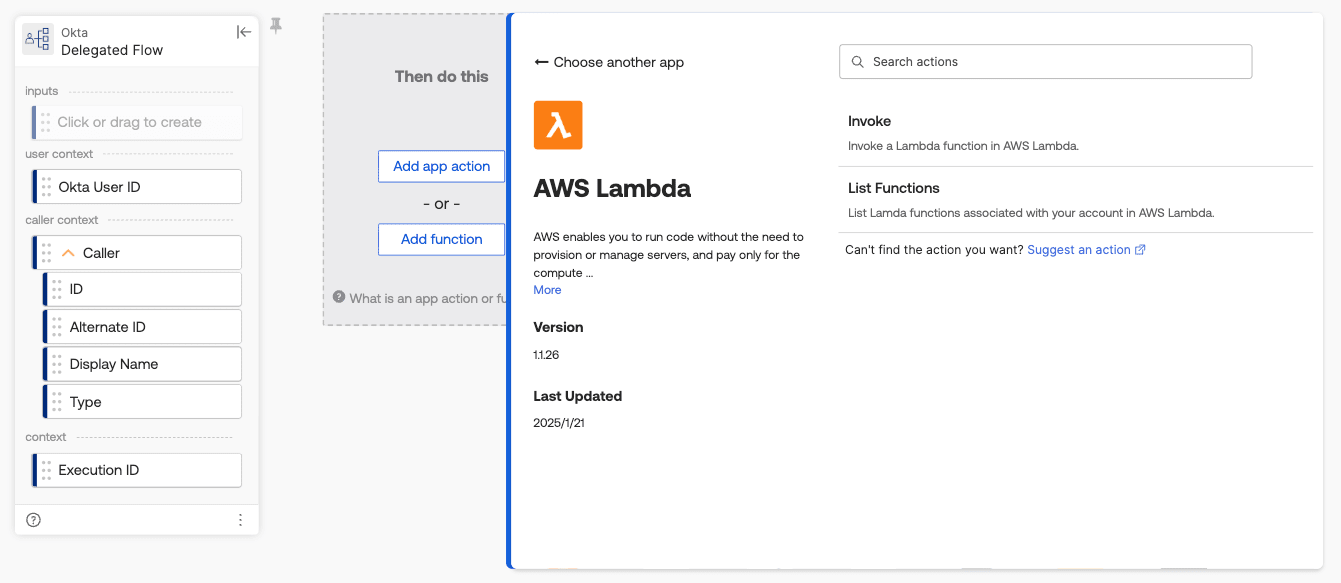
Task: Click the 'Invoke a Lambda function' description
Action: click(963, 146)
